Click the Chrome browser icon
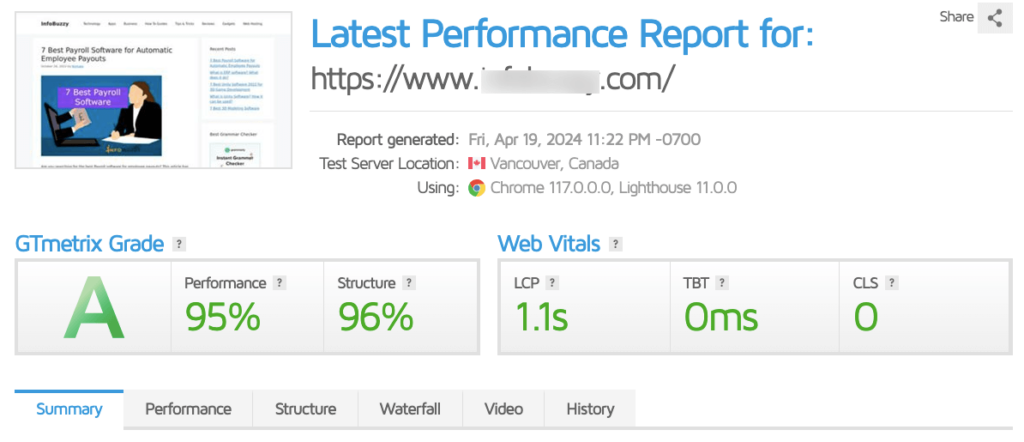Image resolution: width=1024 pixels, height=442 pixels. [477, 188]
